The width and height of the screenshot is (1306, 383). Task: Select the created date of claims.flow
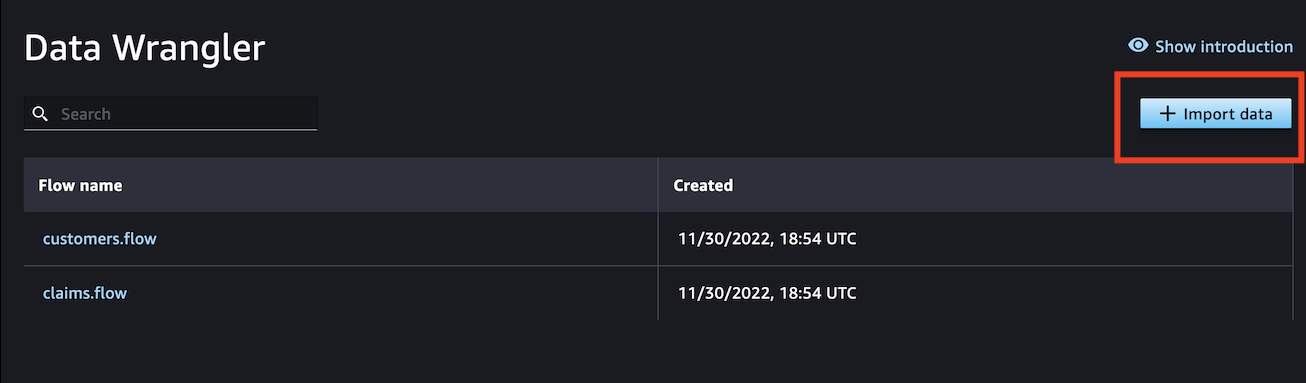coord(767,293)
